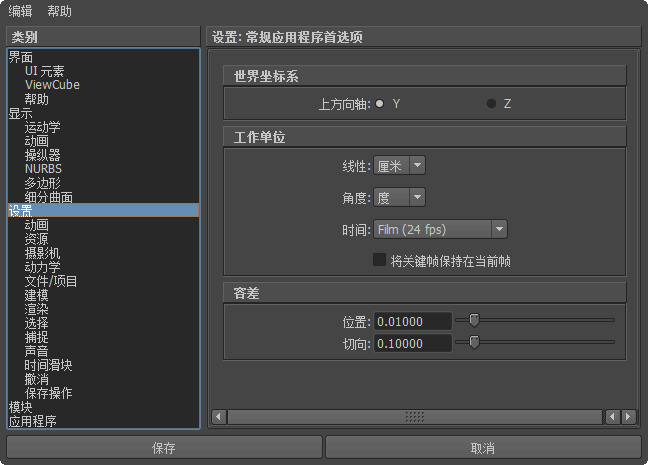The image size is (648, 465).
Task: Select Y as the up axis
Action: (379, 103)
